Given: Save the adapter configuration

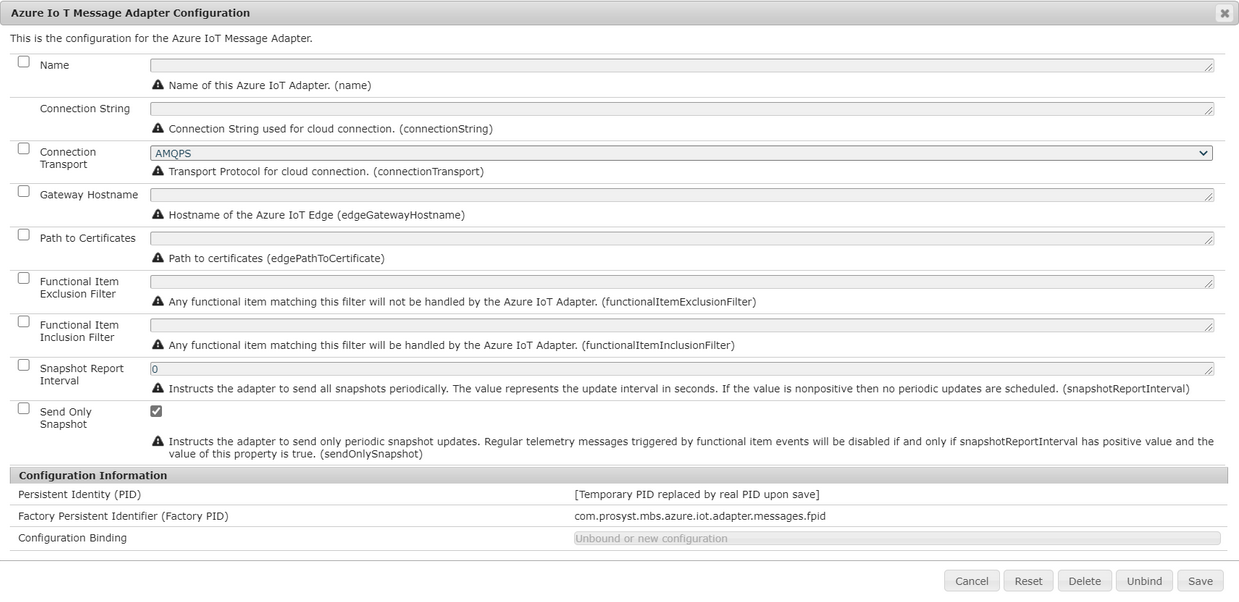Looking at the screenshot, I should pyautogui.click(x=1200, y=580).
